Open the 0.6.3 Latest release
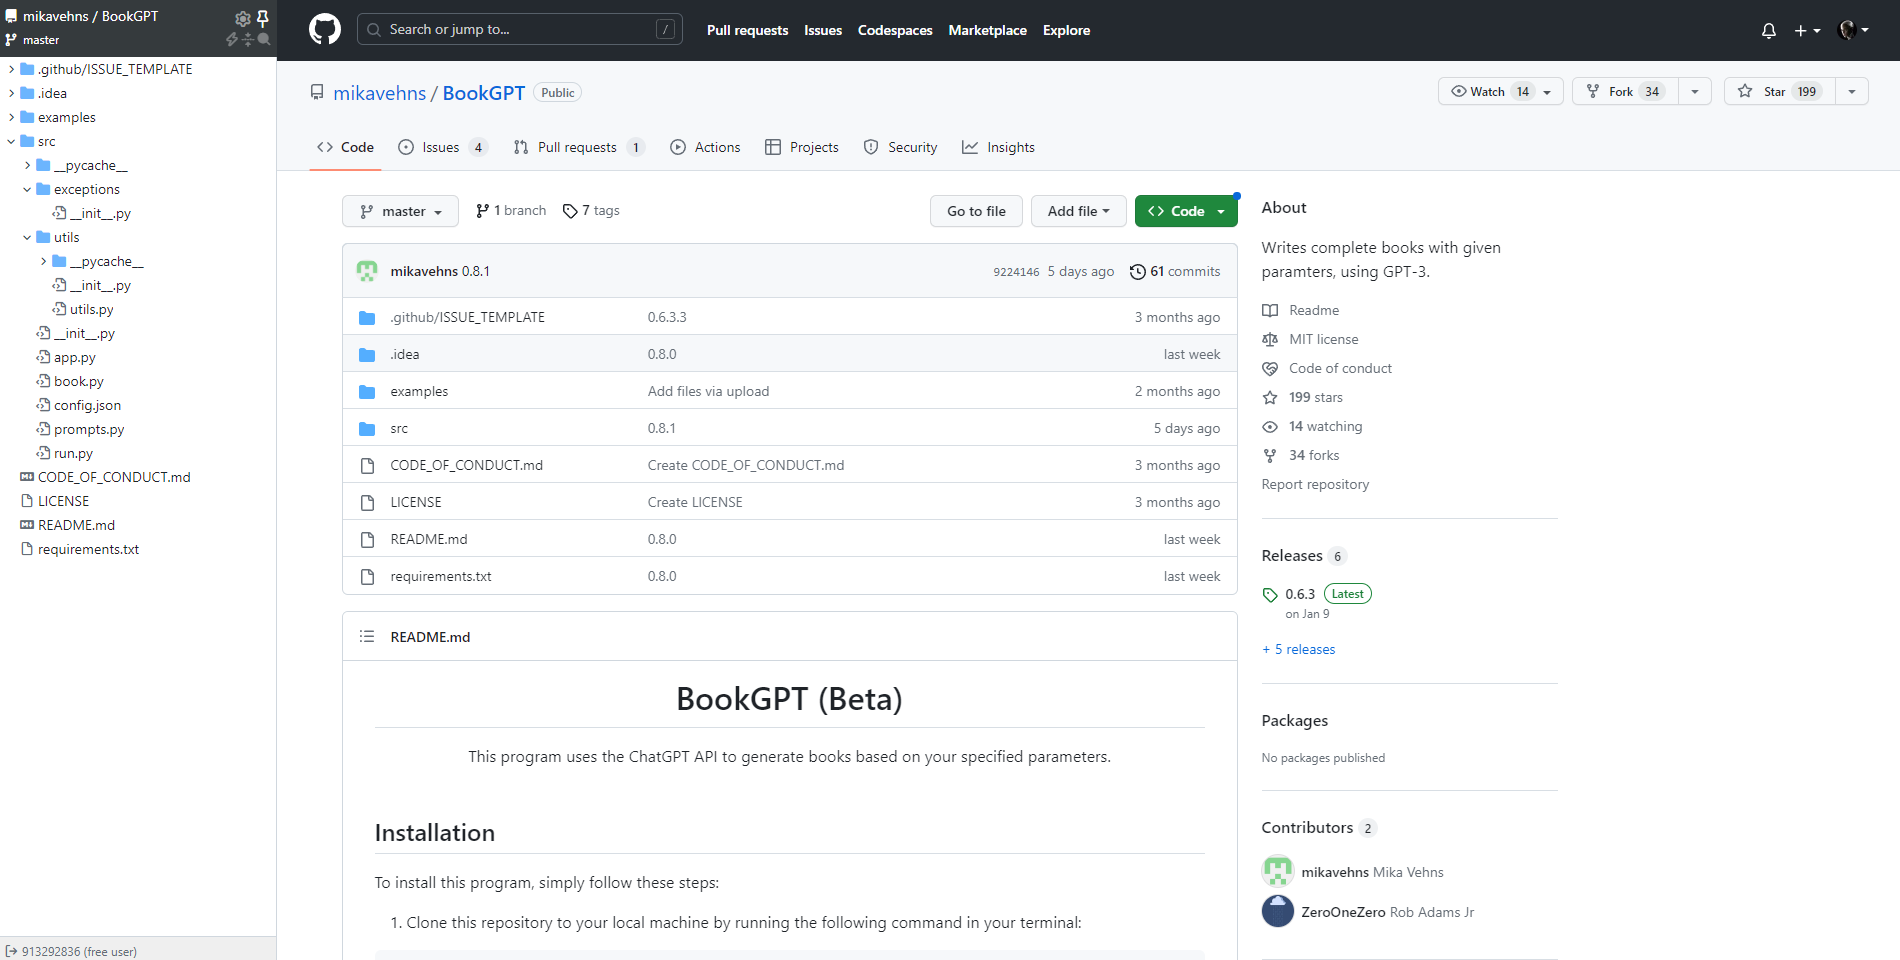Image resolution: width=1900 pixels, height=960 pixels. [x=1317, y=594]
